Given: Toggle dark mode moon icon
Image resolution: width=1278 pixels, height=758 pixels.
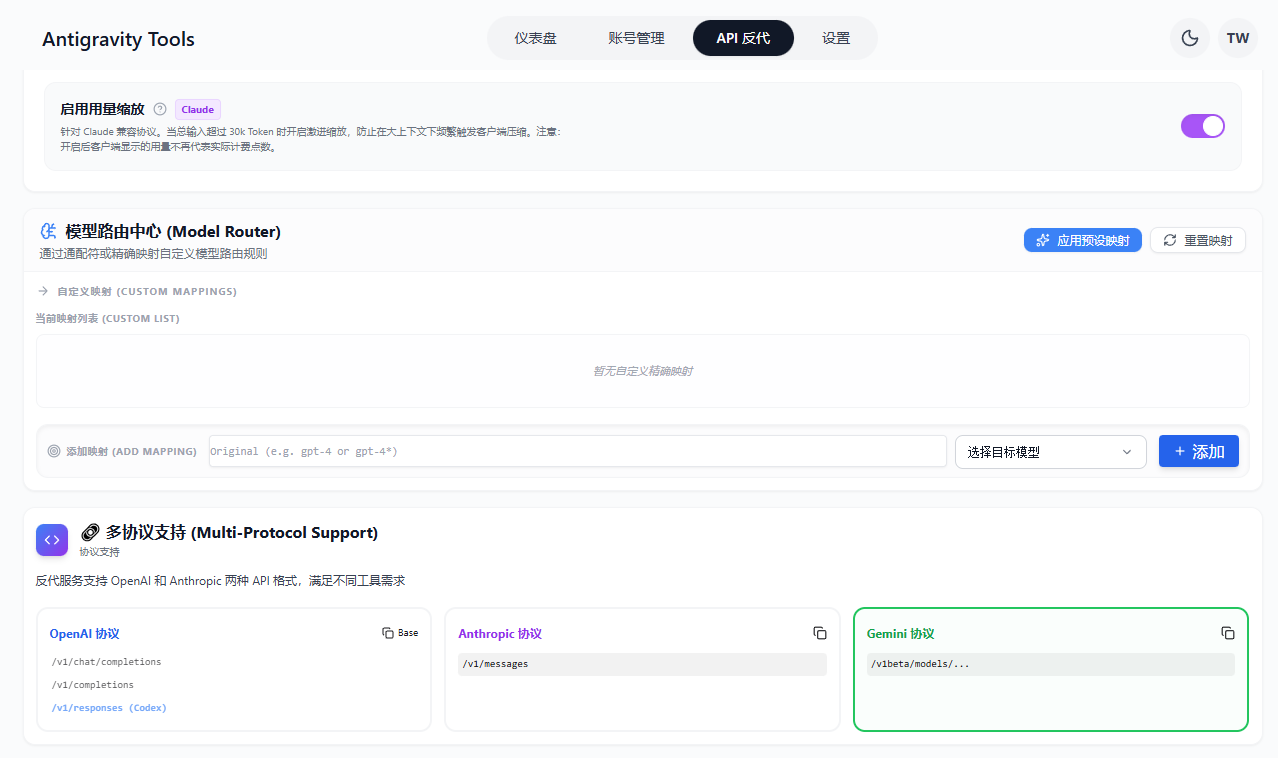Looking at the screenshot, I should coord(1189,38).
